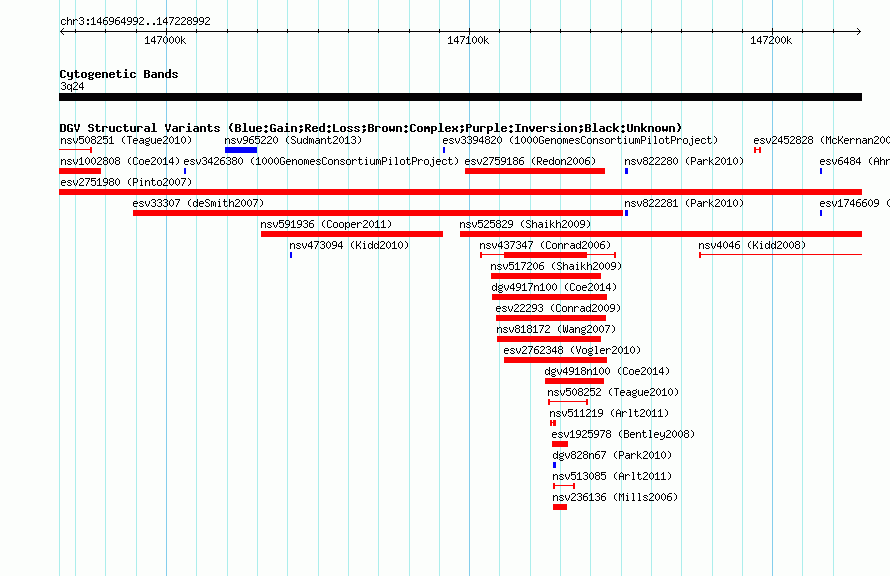Select the nsv437347 variant glyph
This screenshot has width=890, height=576.
[x=548, y=255]
